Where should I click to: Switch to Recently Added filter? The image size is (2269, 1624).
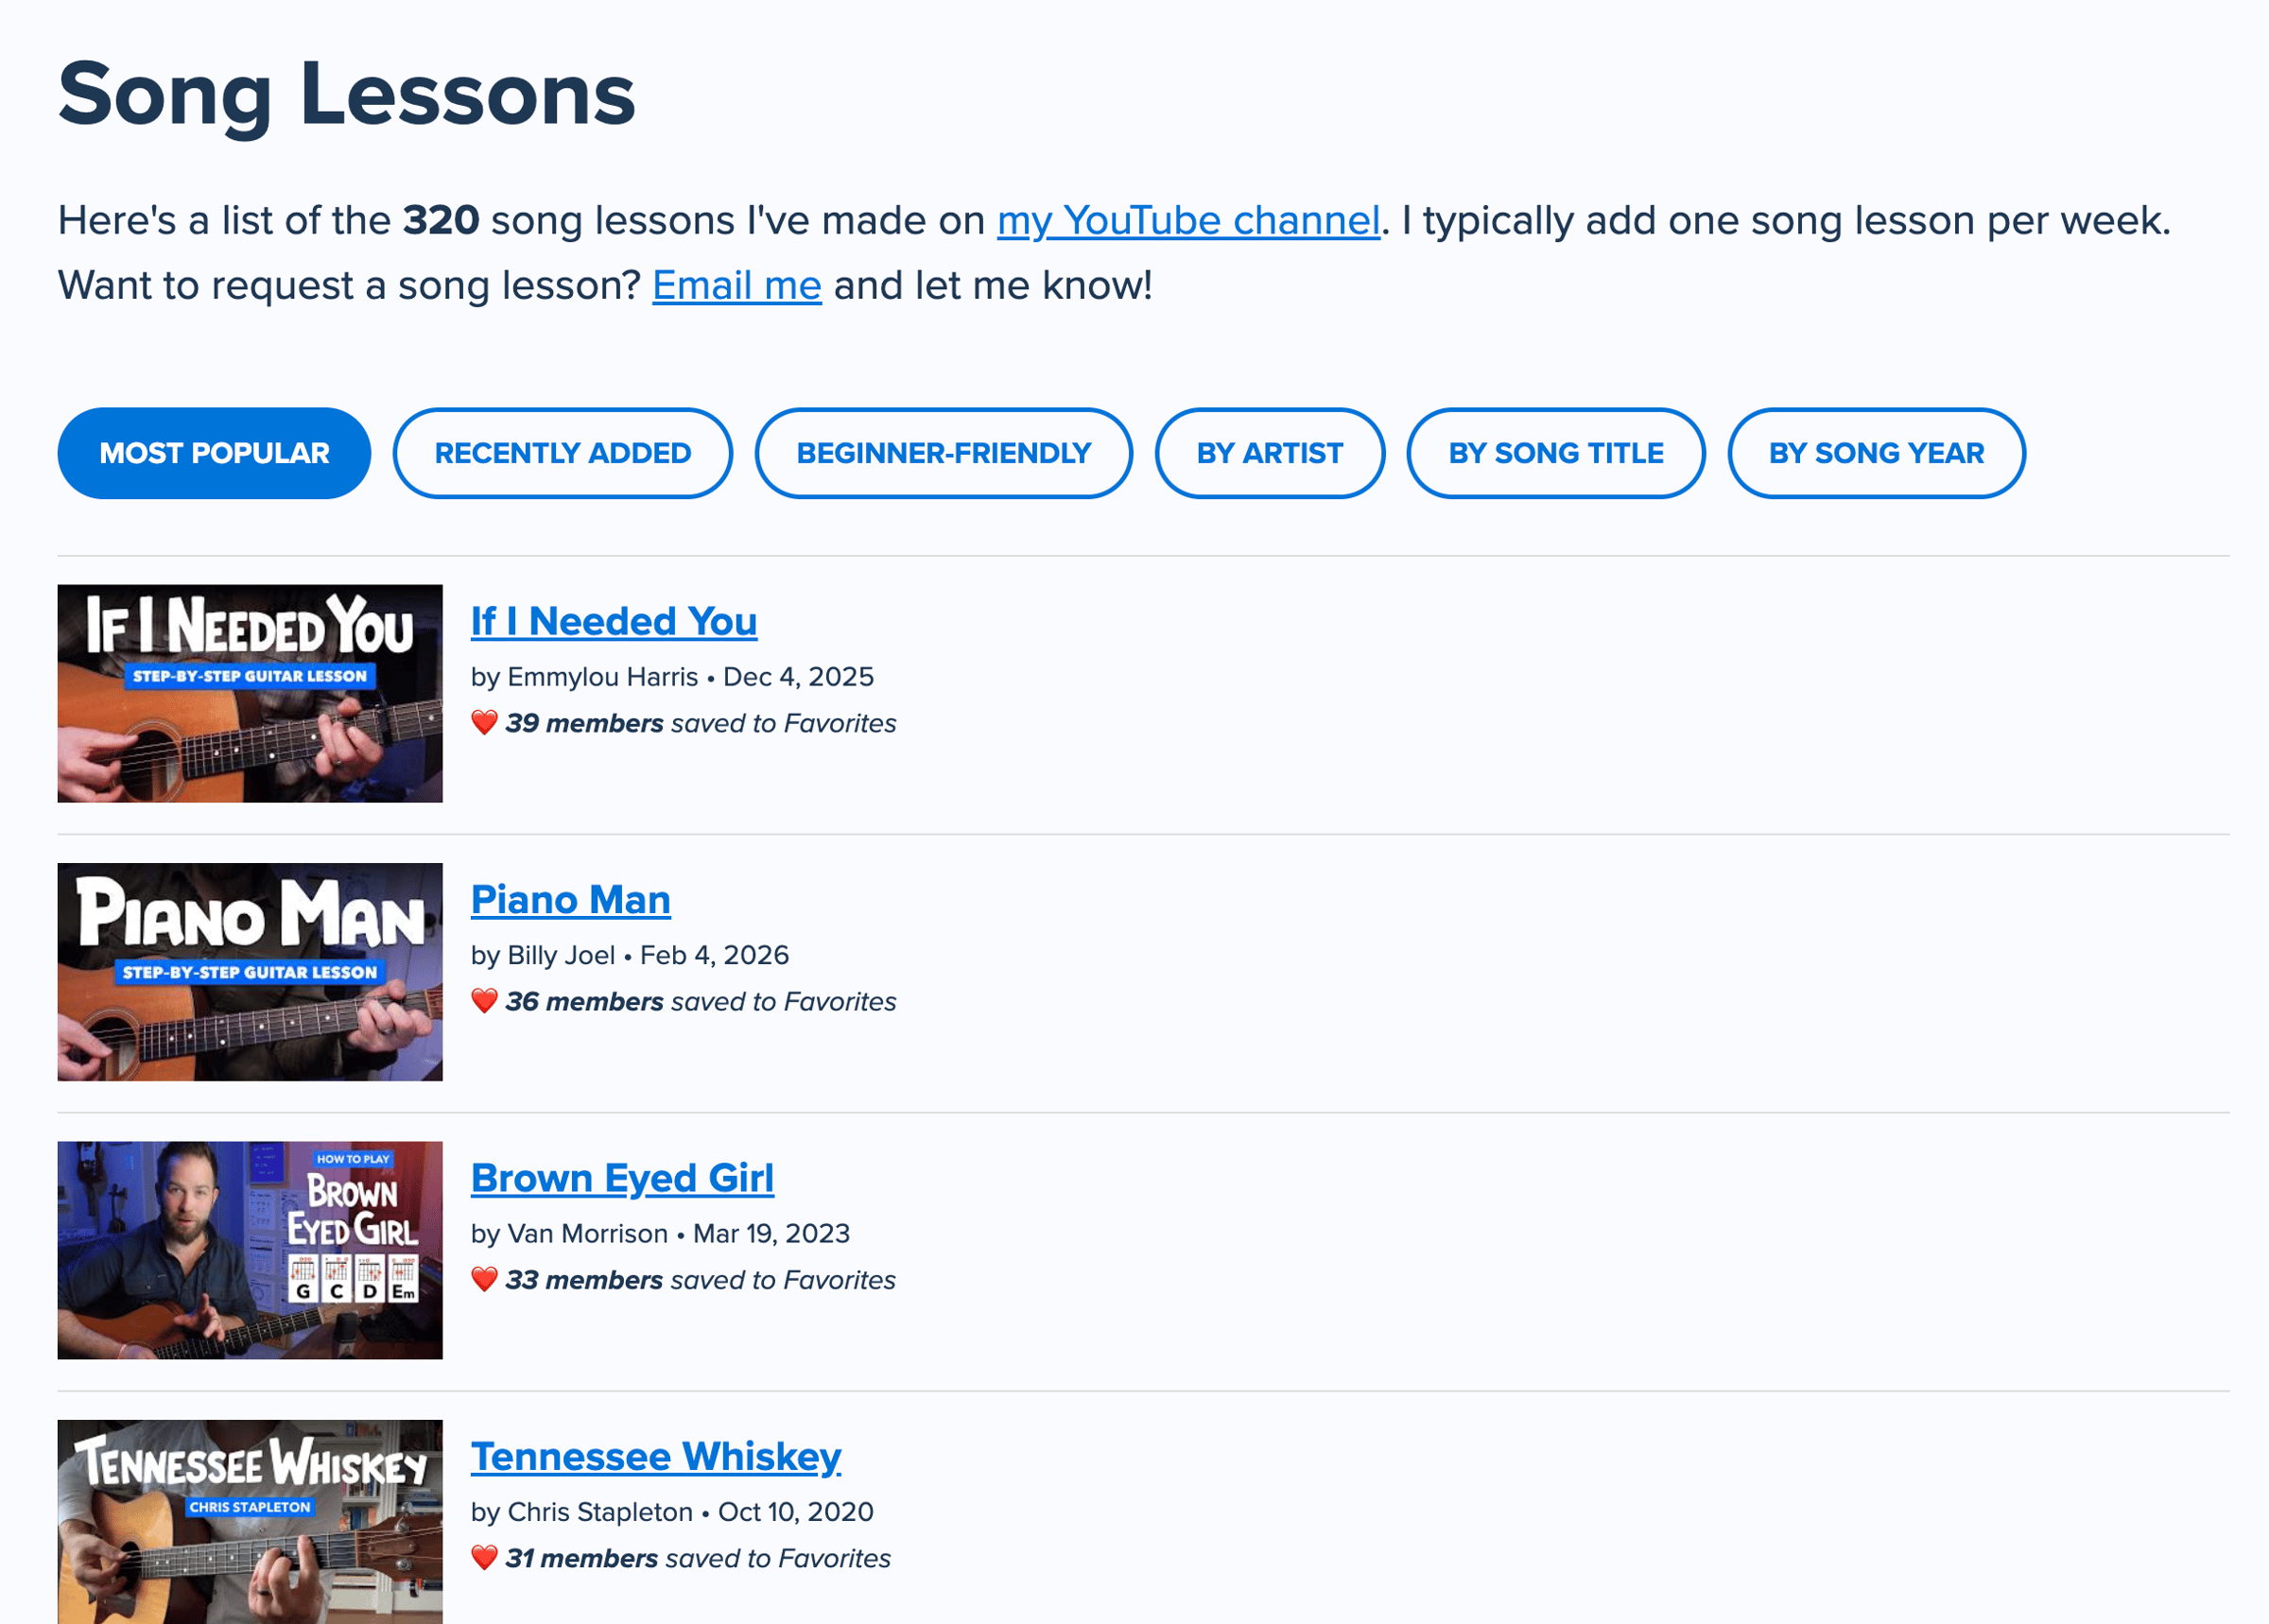[x=562, y=453]
